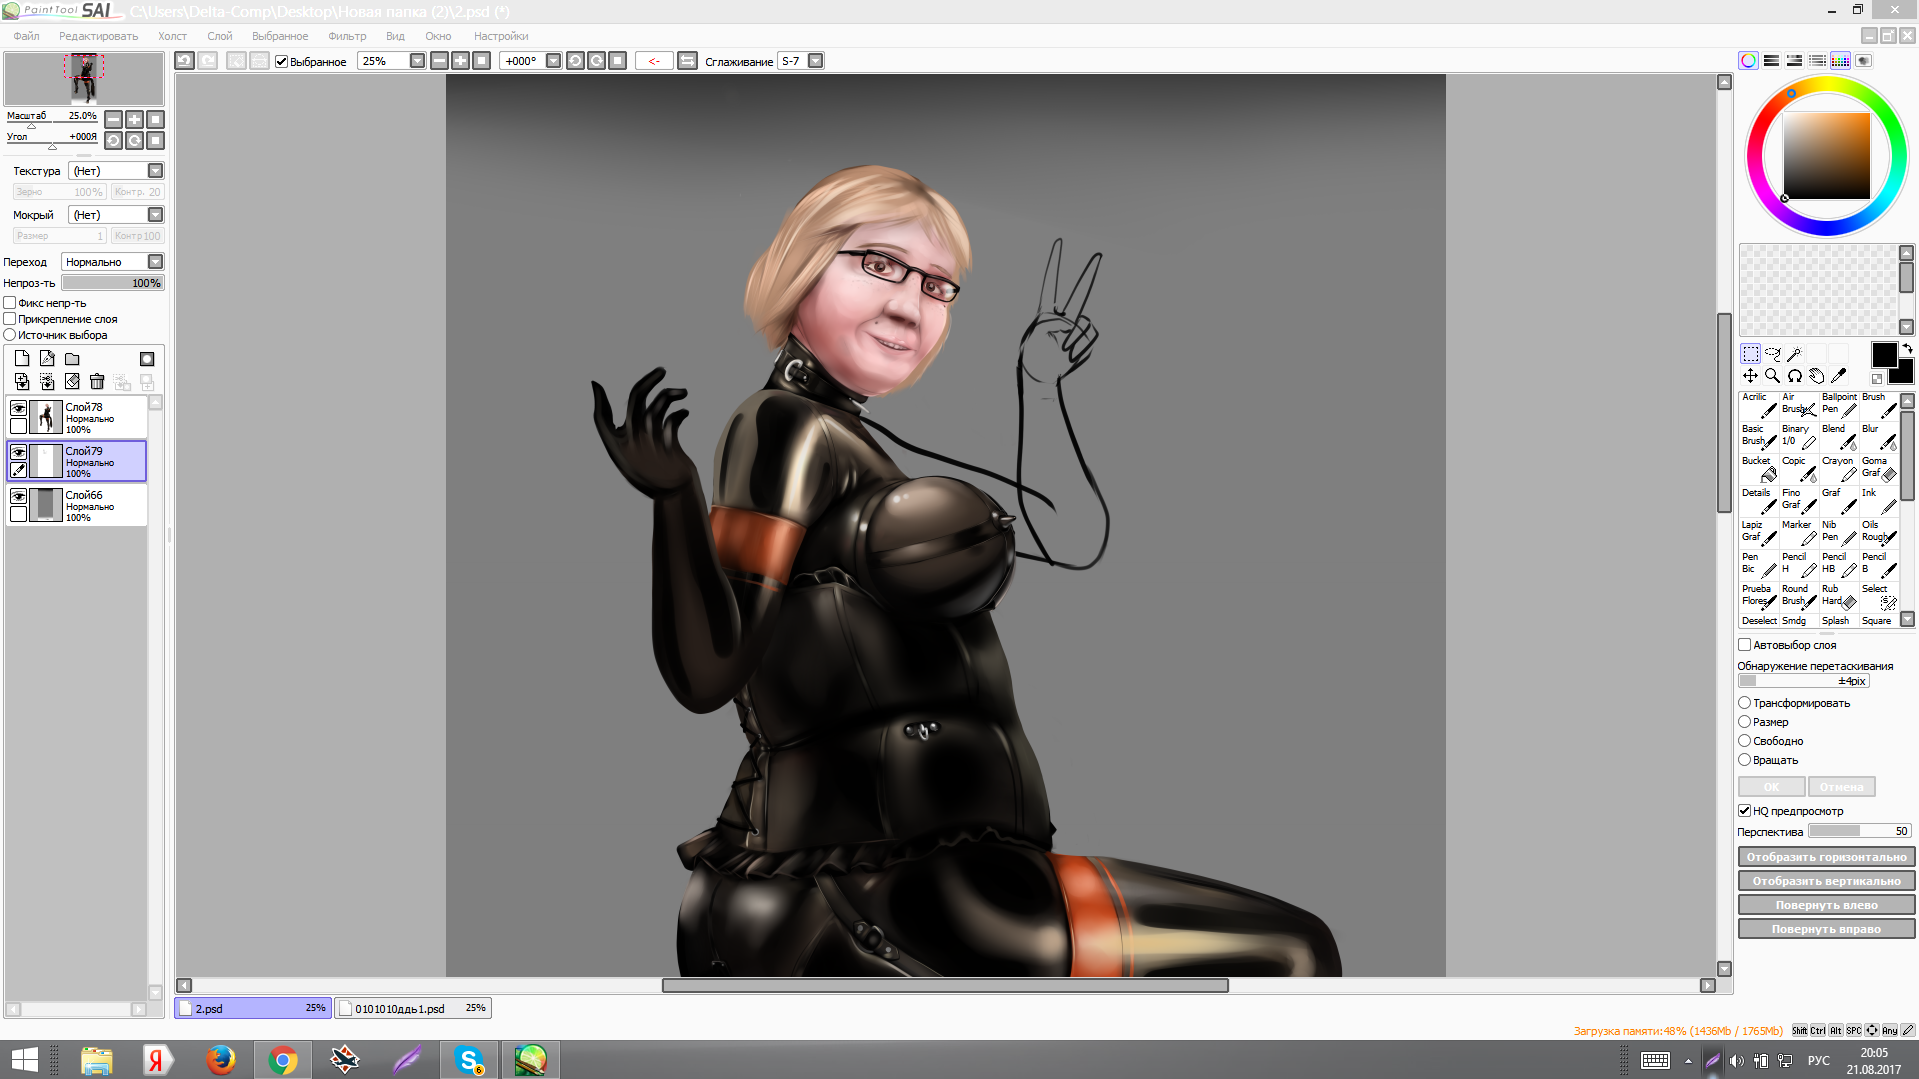The width and height of the screenshot is (1919, 1079).
Task: Hide layer Слой78 with eye icon
Action: click(x=18, y=408)
